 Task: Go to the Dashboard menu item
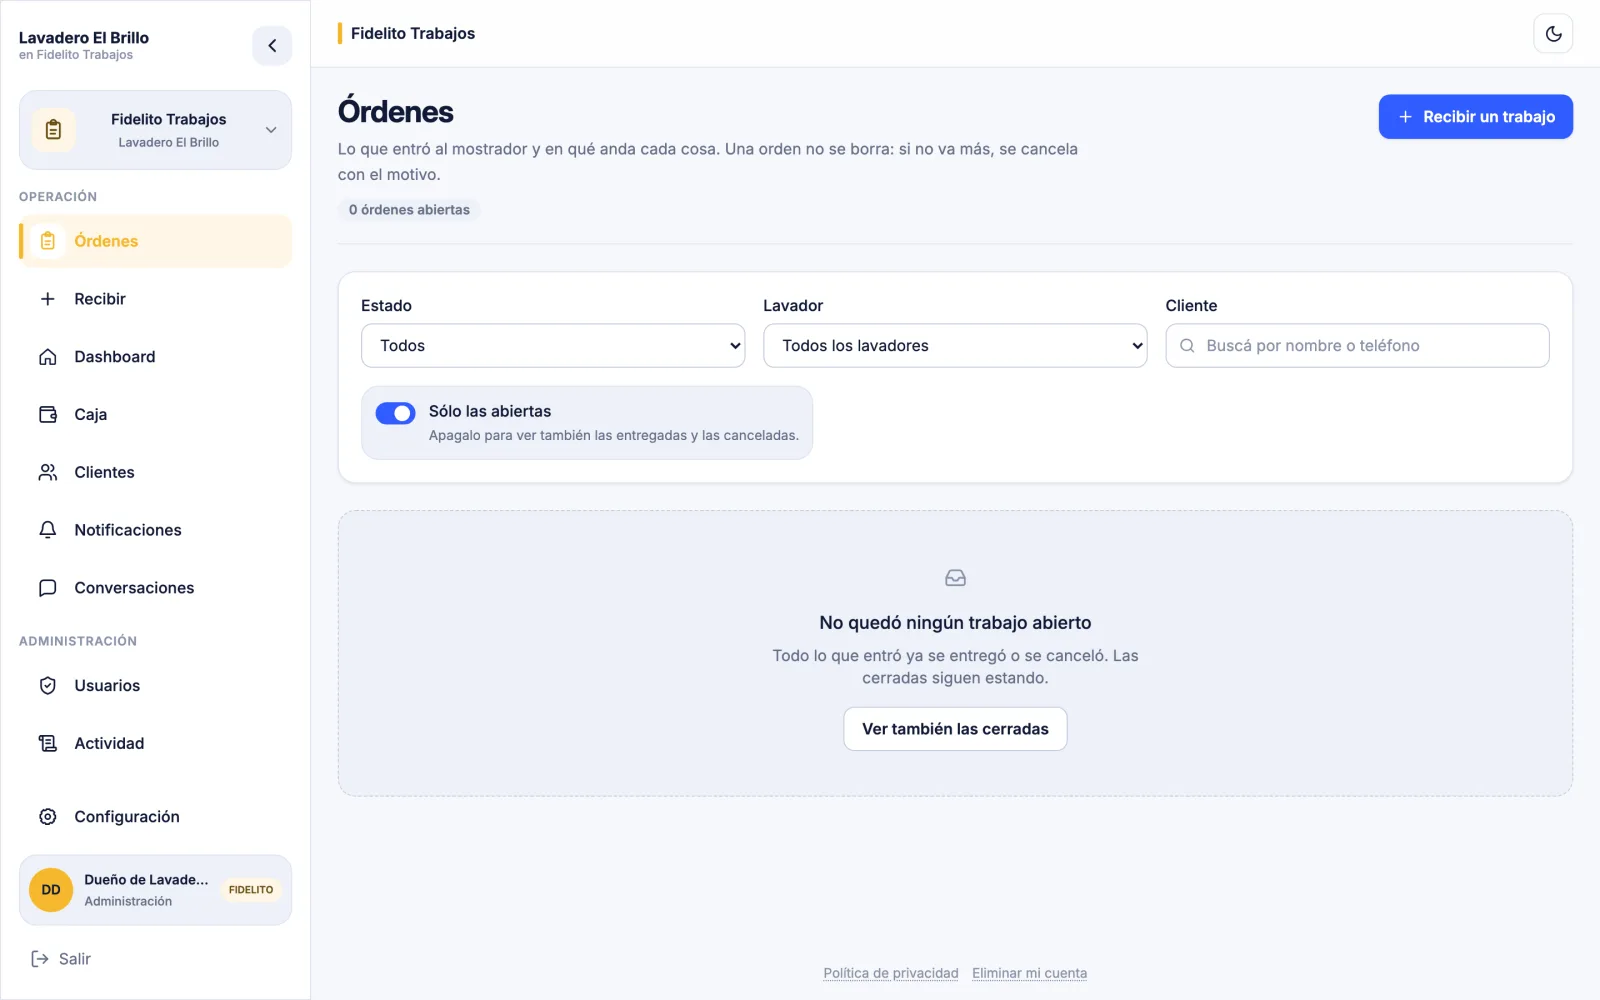coord(155,357)
